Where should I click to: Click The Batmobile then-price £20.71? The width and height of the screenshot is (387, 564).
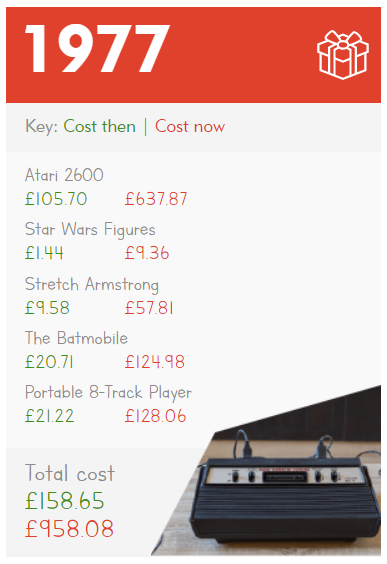(49, 362)
